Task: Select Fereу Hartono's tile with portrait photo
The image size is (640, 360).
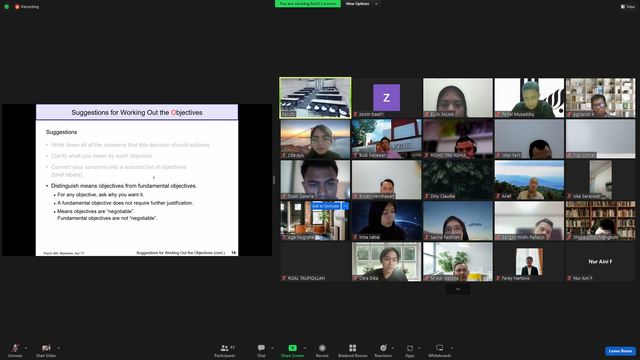Action: click(529, 262)
